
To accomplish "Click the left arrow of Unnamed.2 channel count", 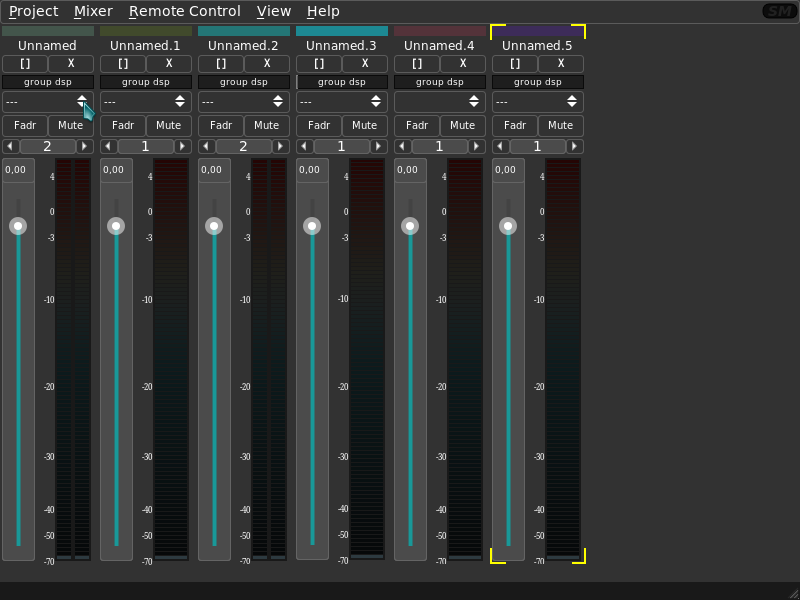I will point(206,146).
